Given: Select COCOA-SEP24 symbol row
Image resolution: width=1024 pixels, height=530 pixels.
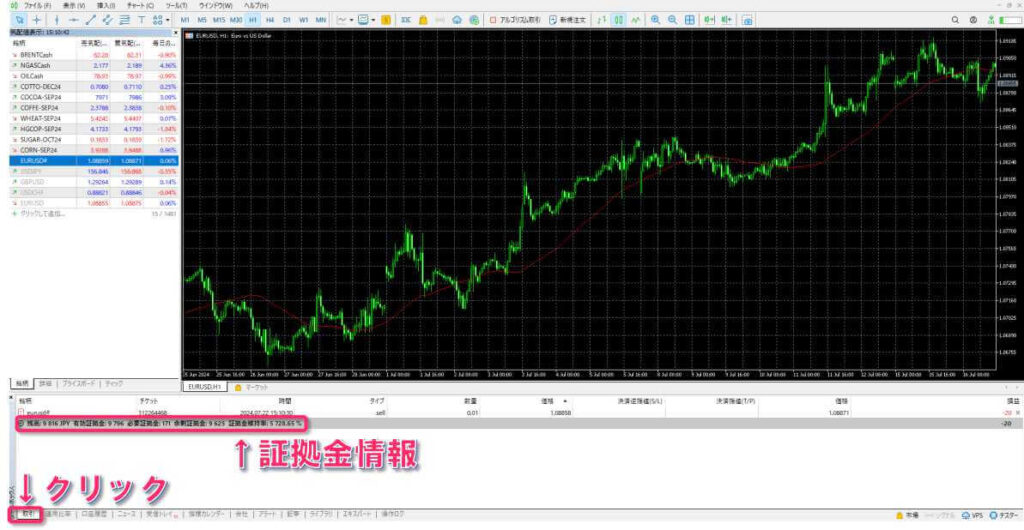Looking at the screenshot, I should 95,97.
